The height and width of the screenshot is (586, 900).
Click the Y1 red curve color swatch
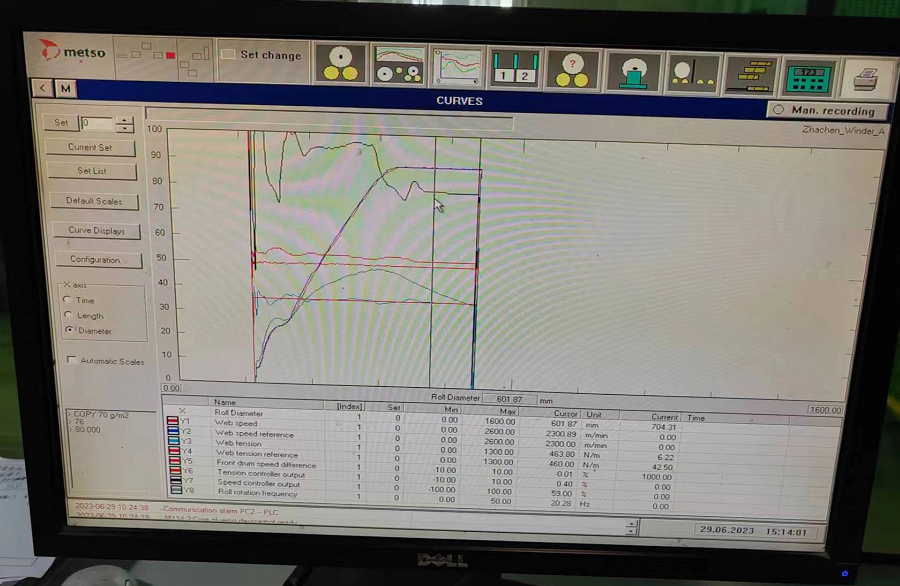pyautogui.click(x=173, y=422)
